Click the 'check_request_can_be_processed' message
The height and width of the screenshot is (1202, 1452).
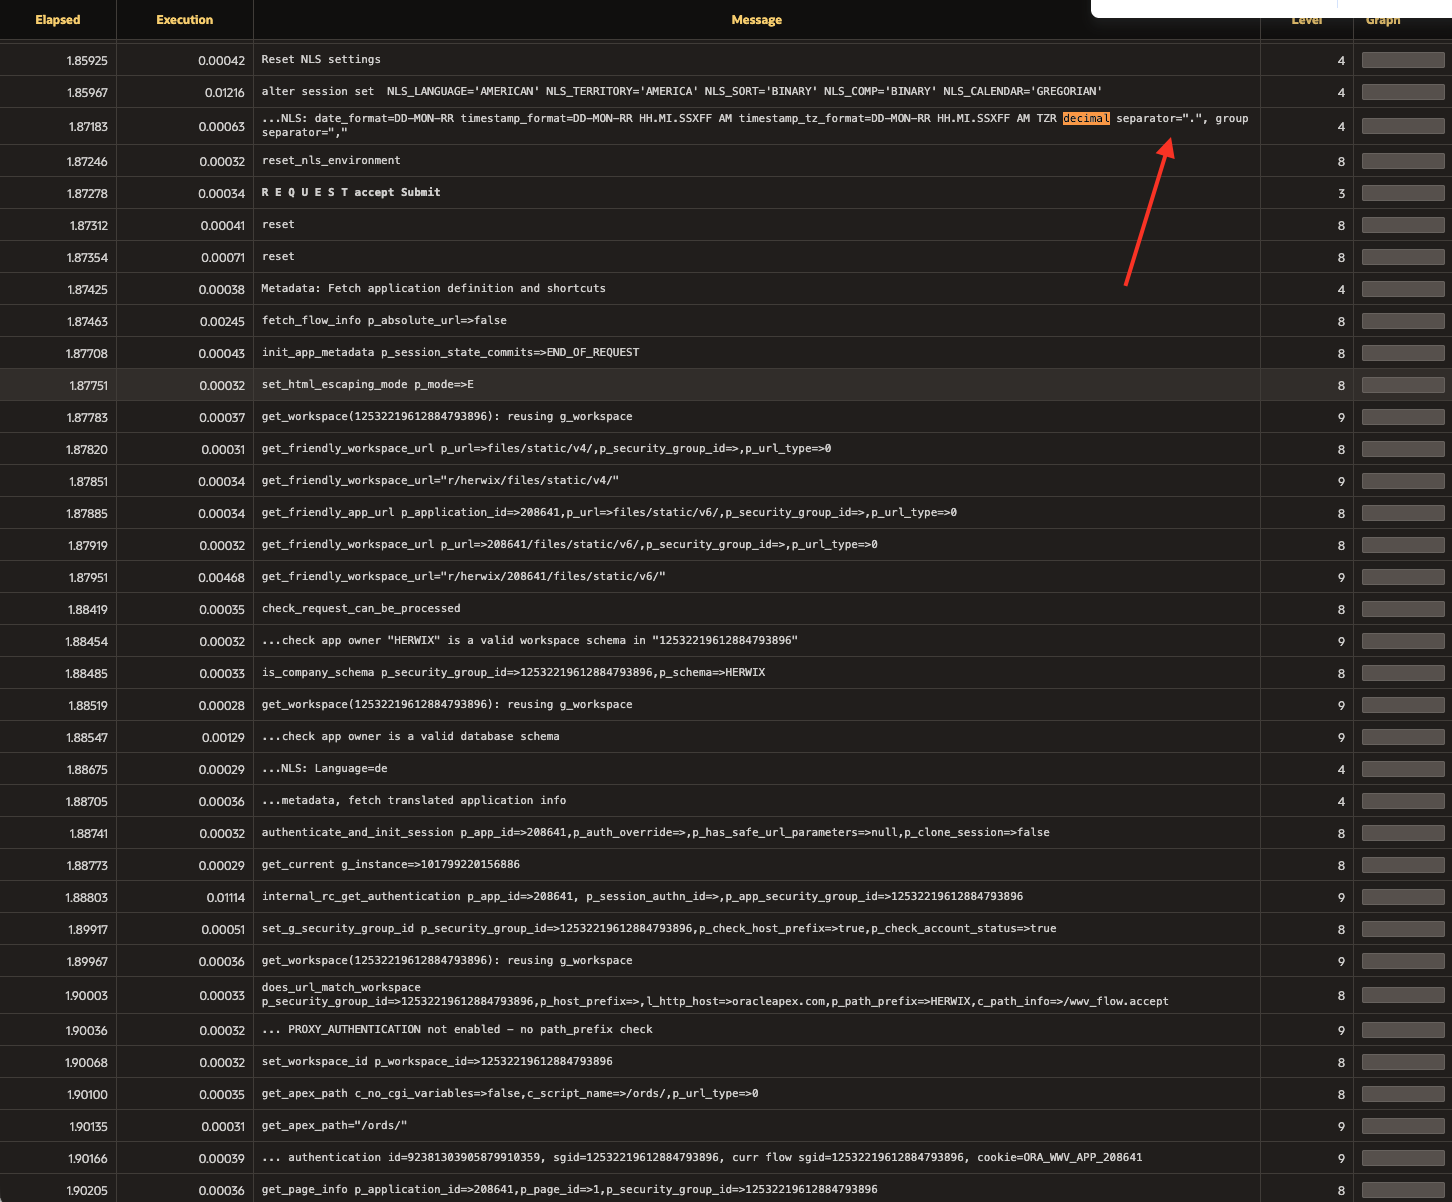point(361,609)
